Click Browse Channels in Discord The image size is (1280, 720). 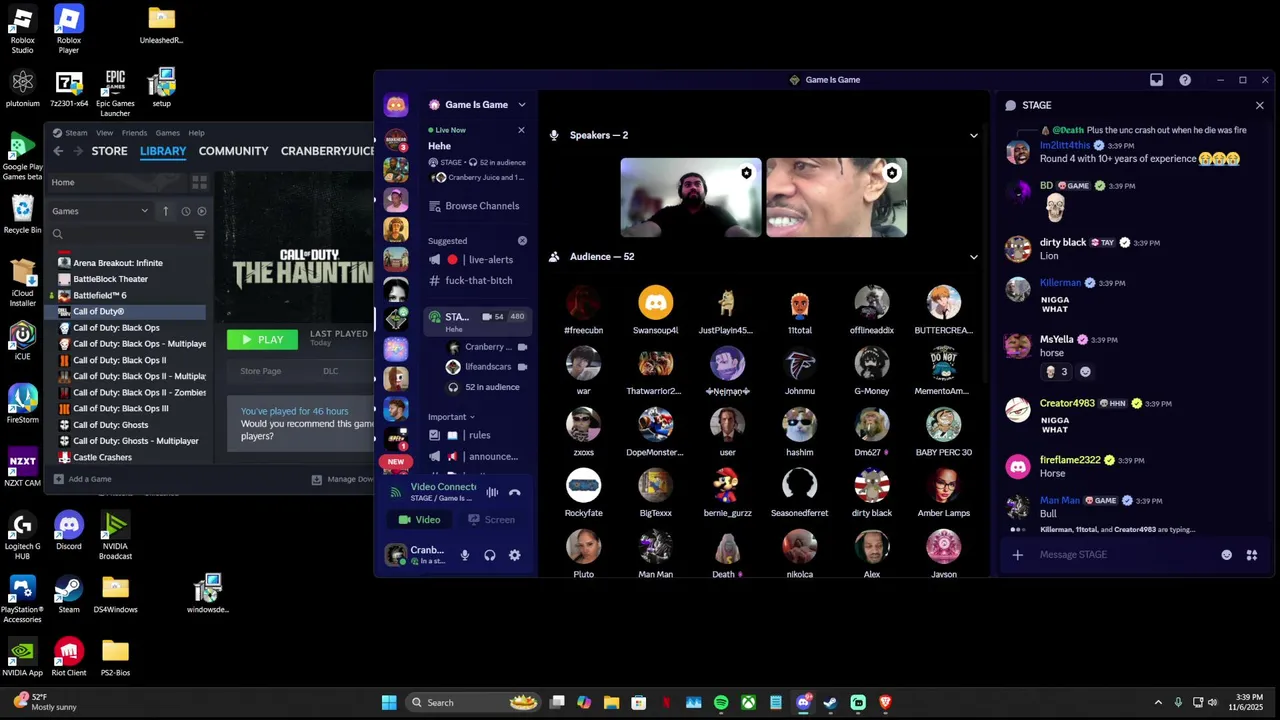tap(474, 206)
